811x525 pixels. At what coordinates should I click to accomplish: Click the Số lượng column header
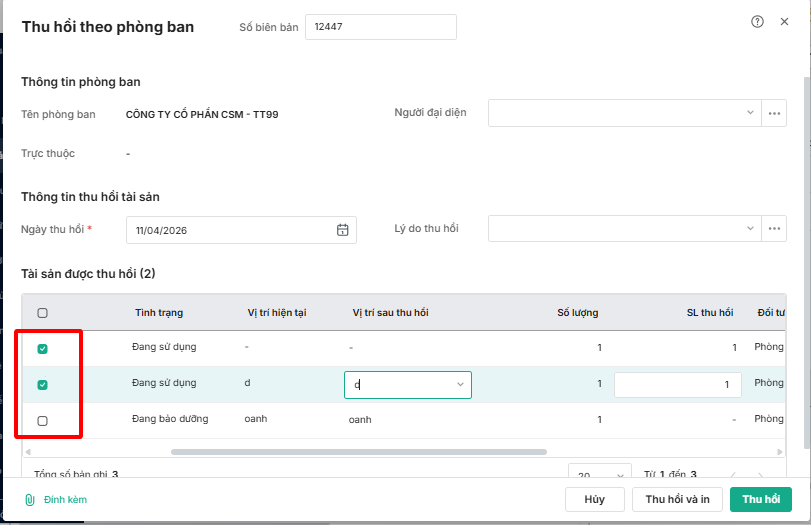coord(577,313)
